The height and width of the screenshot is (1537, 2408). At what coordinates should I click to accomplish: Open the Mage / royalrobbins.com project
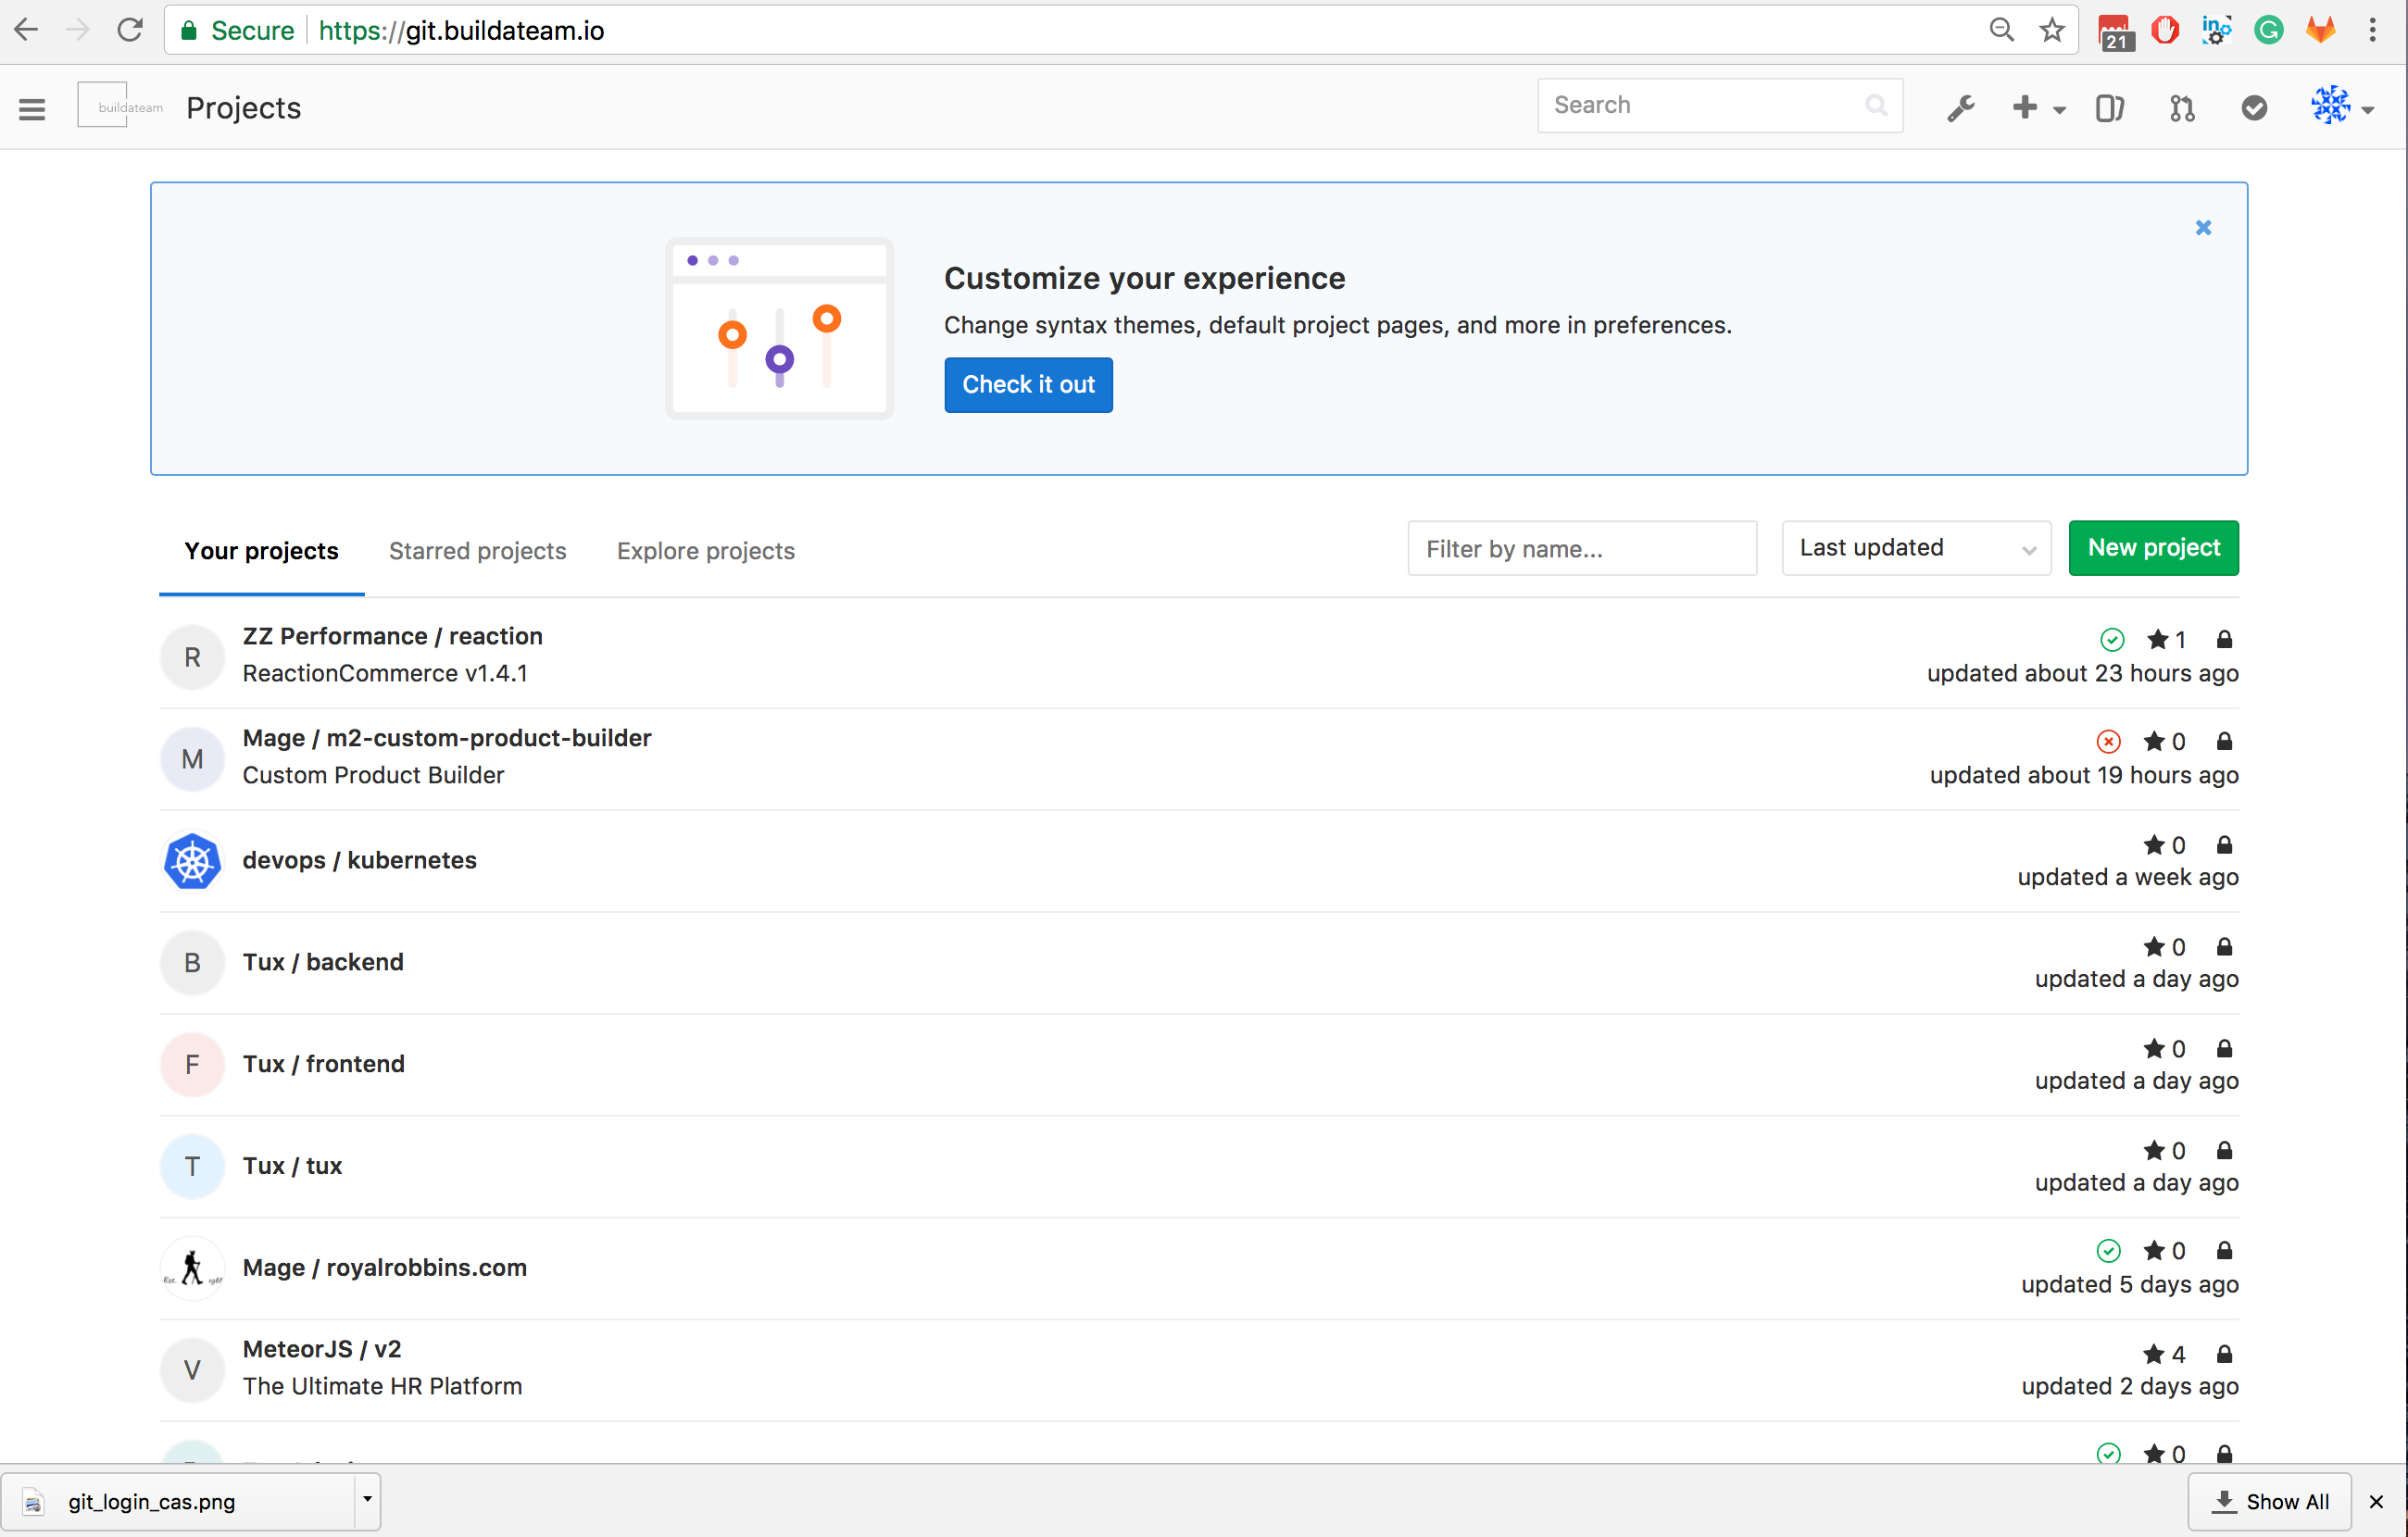pos(385,1268)
